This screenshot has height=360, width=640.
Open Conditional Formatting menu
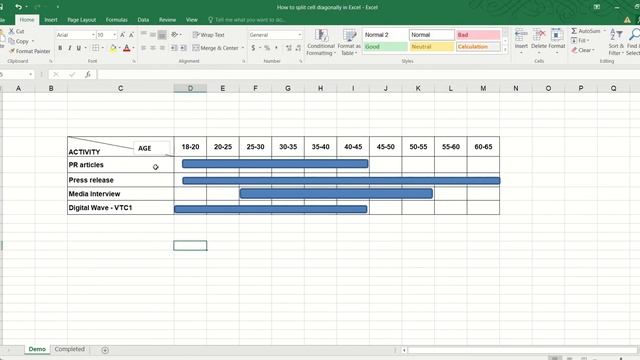point(321,42)
